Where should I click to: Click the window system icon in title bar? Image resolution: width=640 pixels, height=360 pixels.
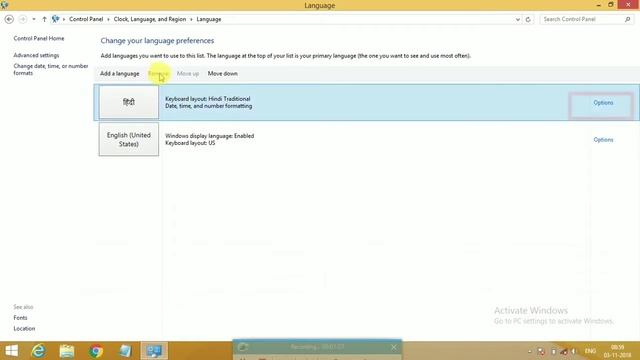4,5
